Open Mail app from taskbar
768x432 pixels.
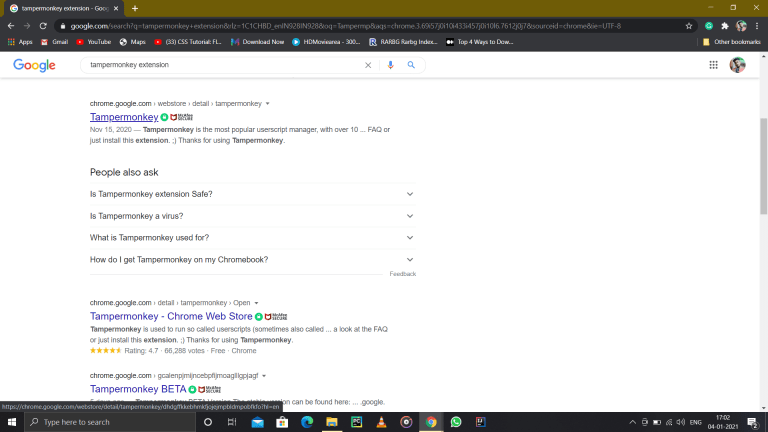[257, 422]
